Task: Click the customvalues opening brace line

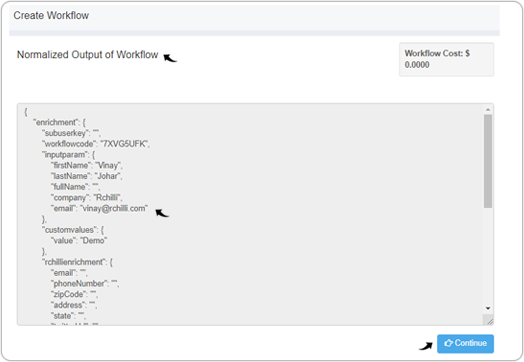Action: click(x=73, y=230)
